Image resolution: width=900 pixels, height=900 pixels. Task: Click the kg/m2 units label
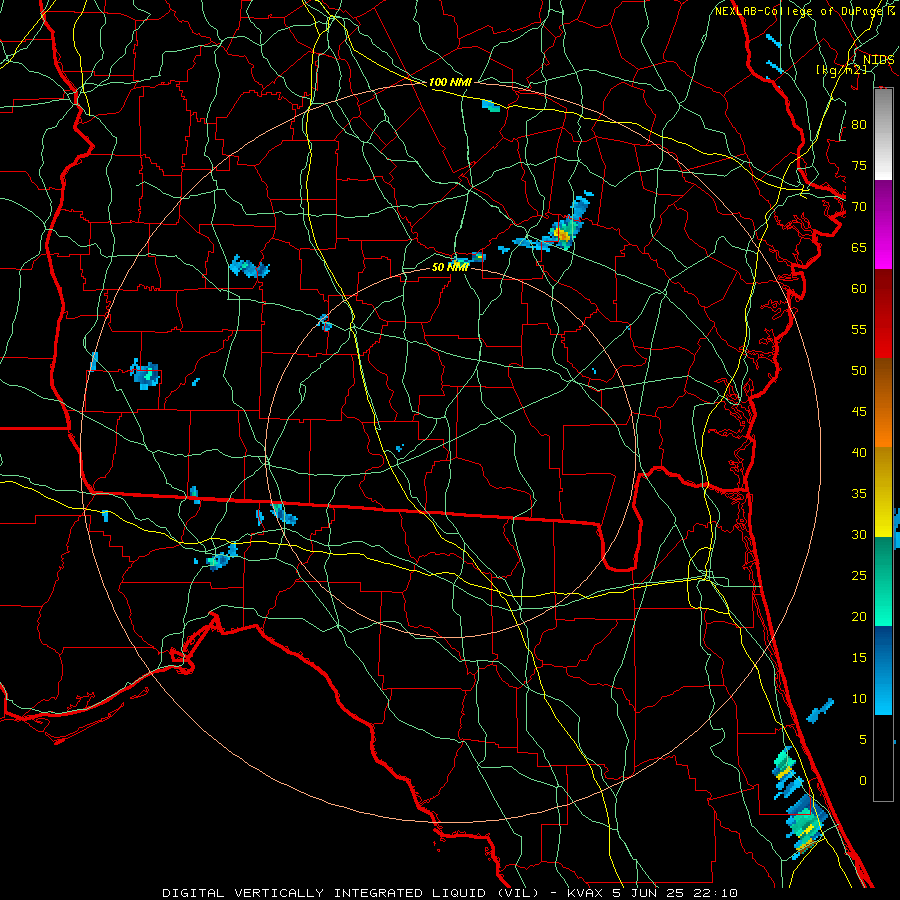(841, 69)
